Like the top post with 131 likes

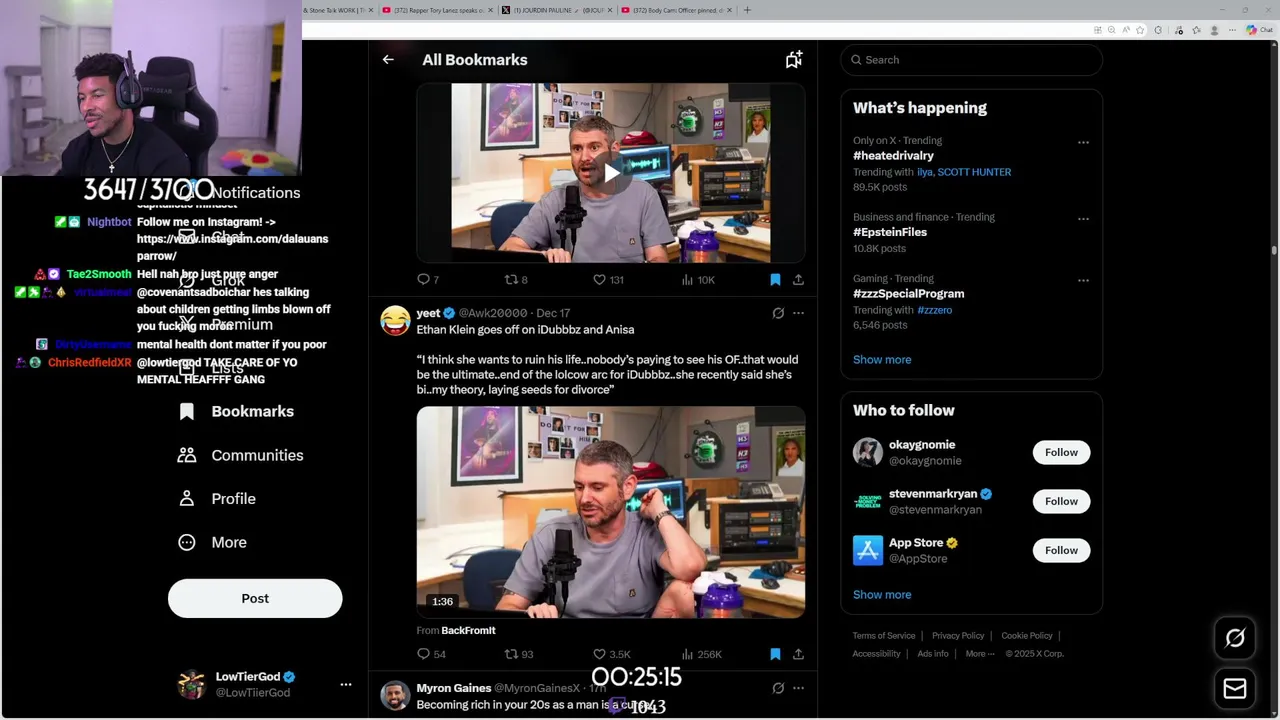click(x=608, y=280)
